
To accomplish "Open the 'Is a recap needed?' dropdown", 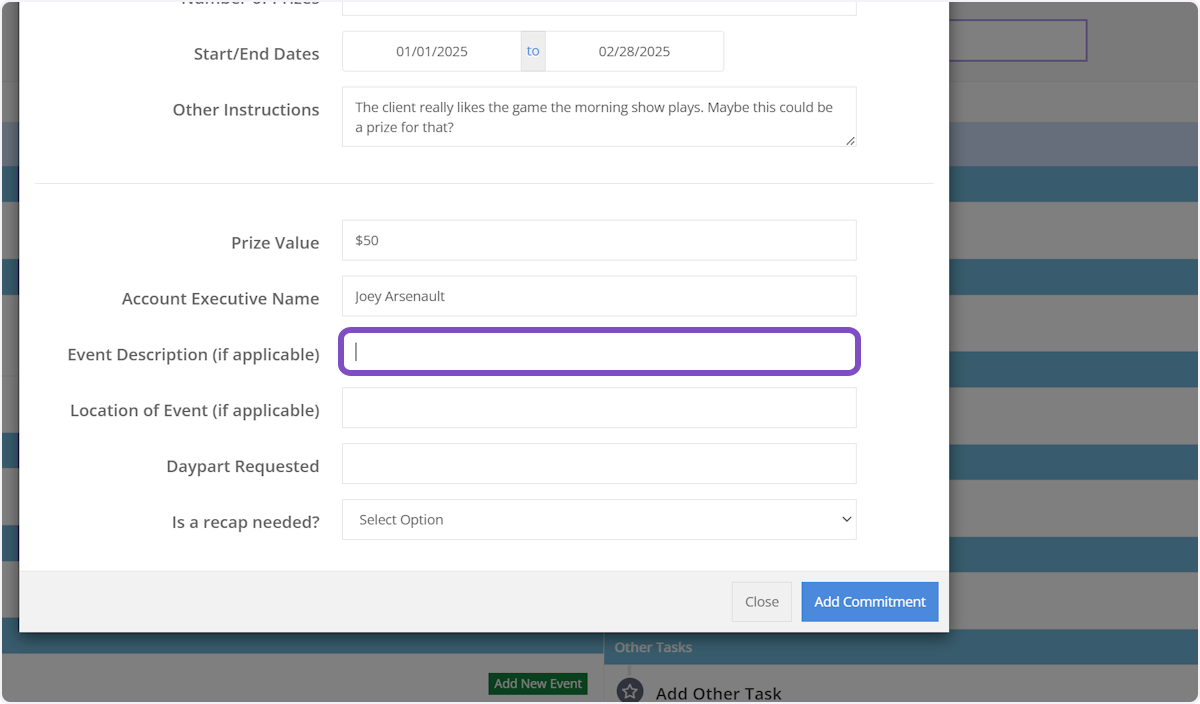I will click(x=599, y=520).
